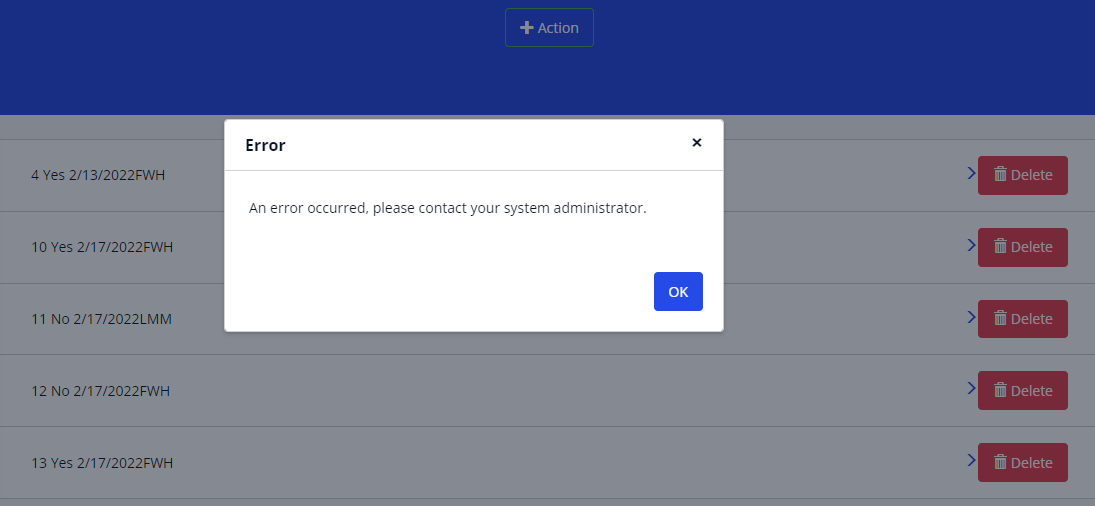The height and width of the screenshot is (506, 1095).
Task: Delete the row 11 No 2/17/2022LMM
Action: click(x=1022, y=319)
